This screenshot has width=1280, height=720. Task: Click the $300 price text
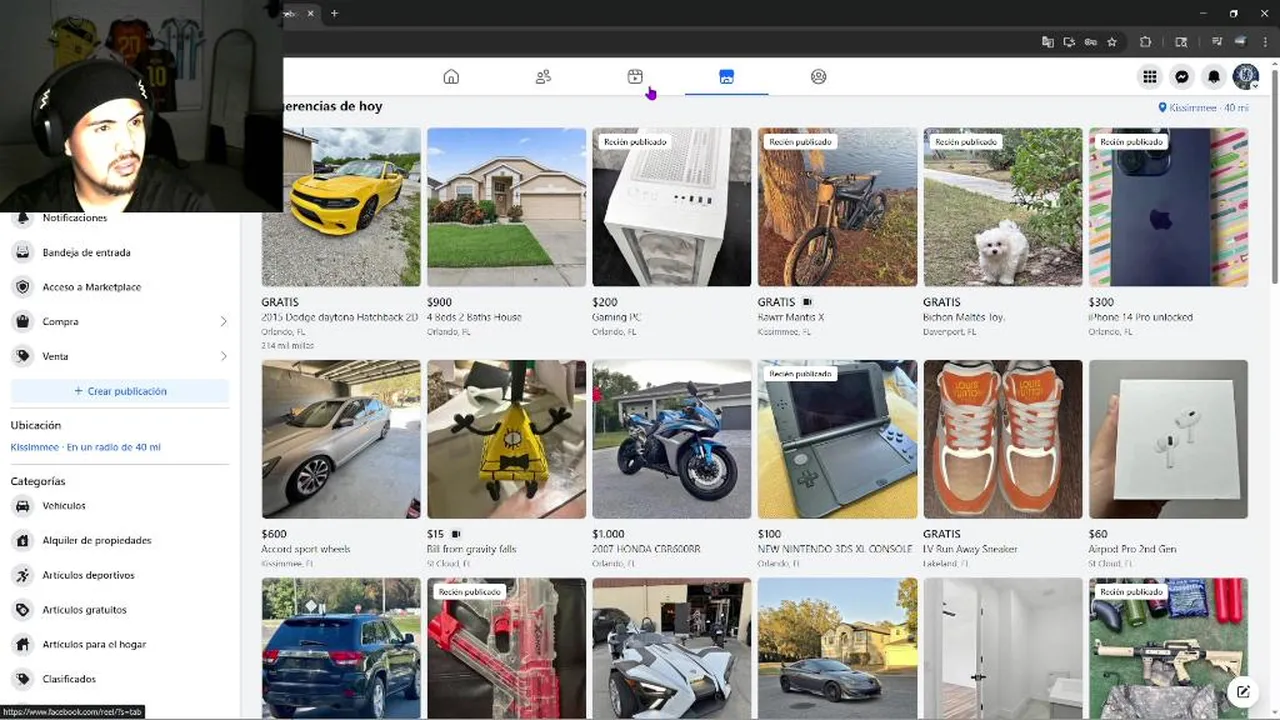click(1101, 302)
